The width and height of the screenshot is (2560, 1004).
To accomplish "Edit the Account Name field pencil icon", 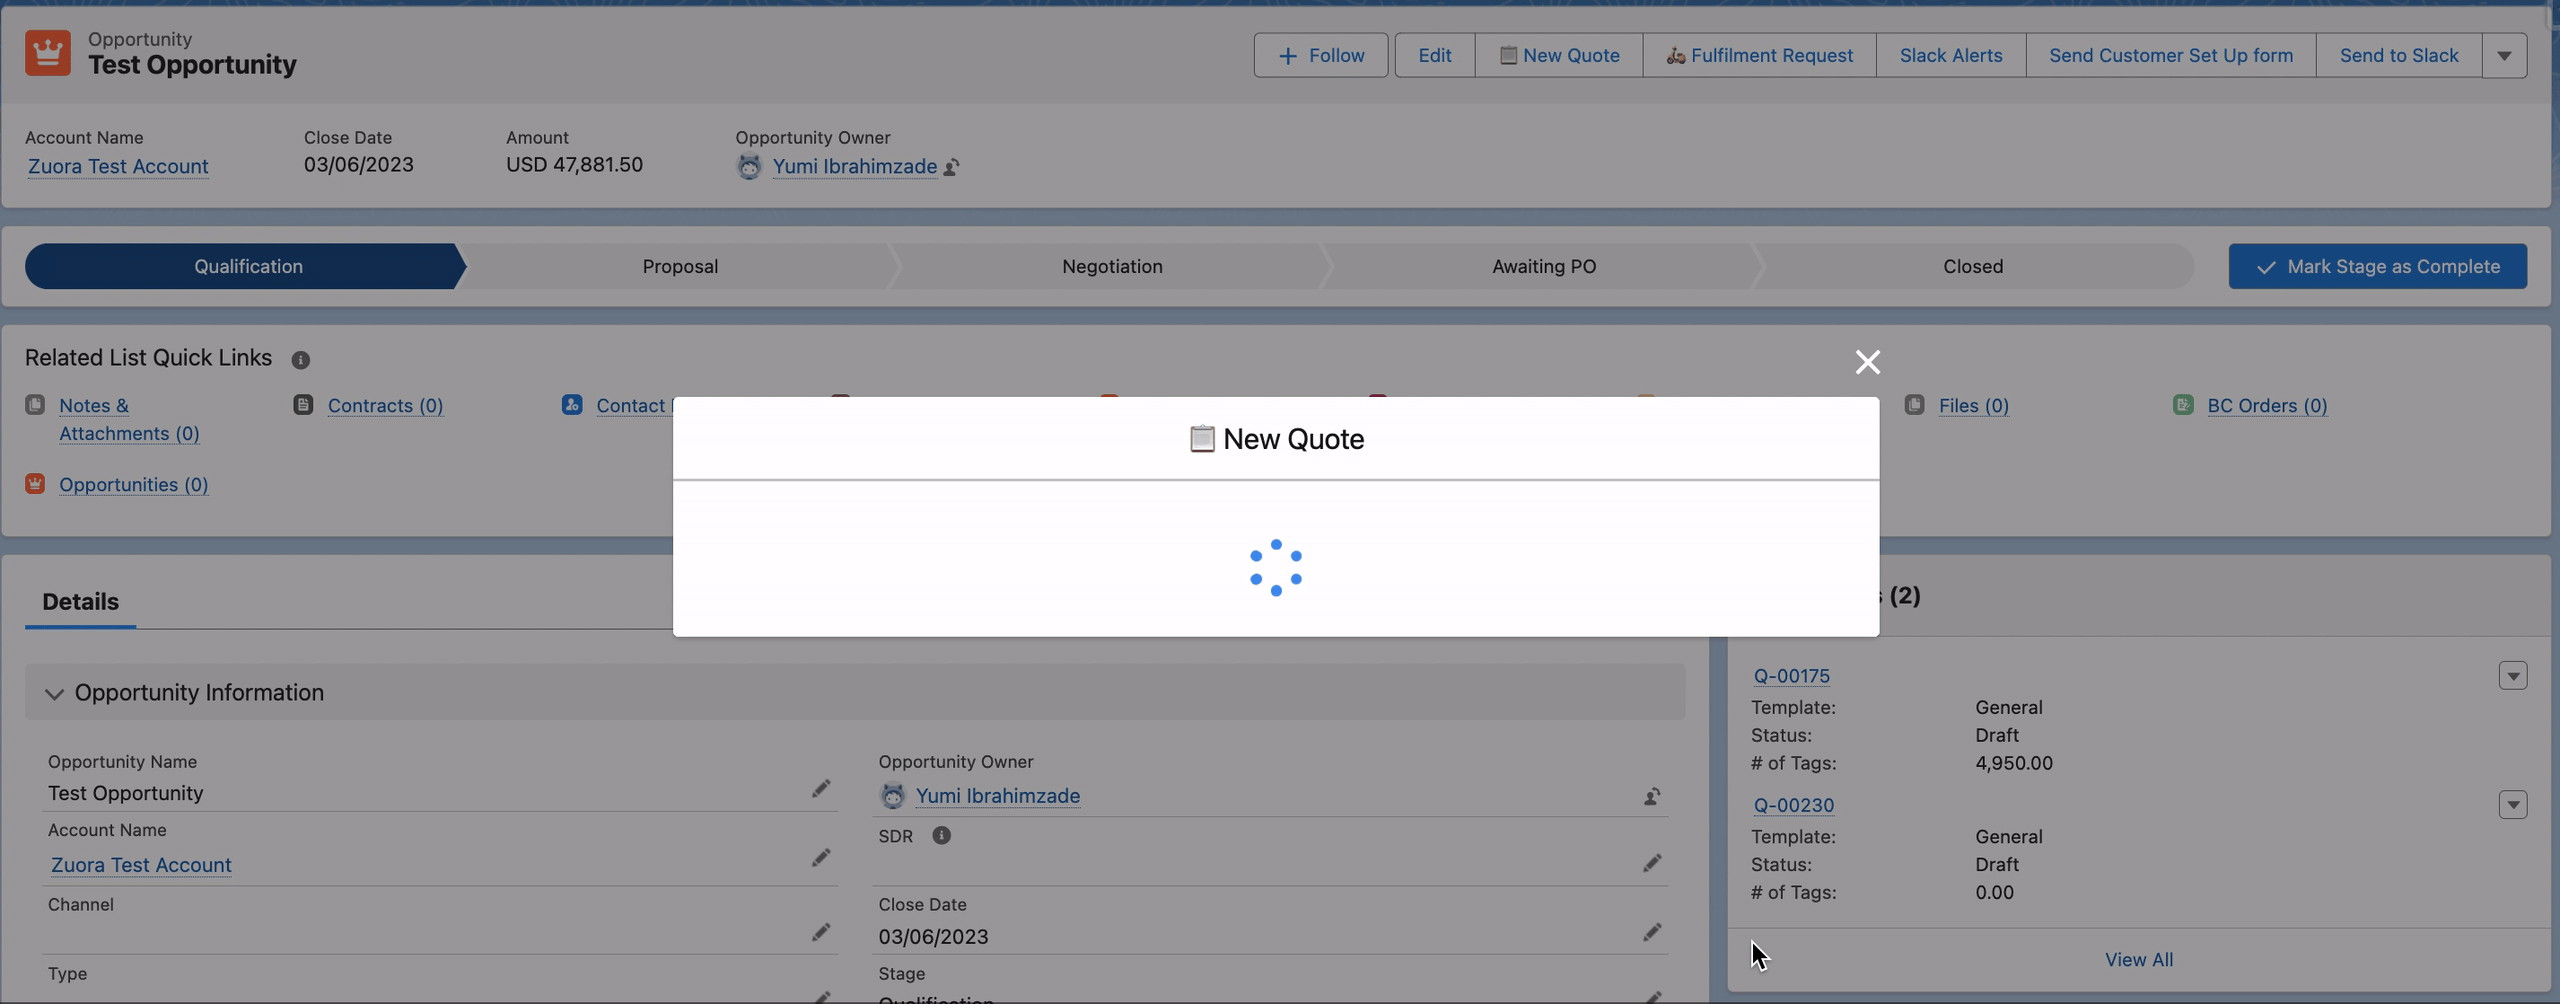I will (821, 858).
